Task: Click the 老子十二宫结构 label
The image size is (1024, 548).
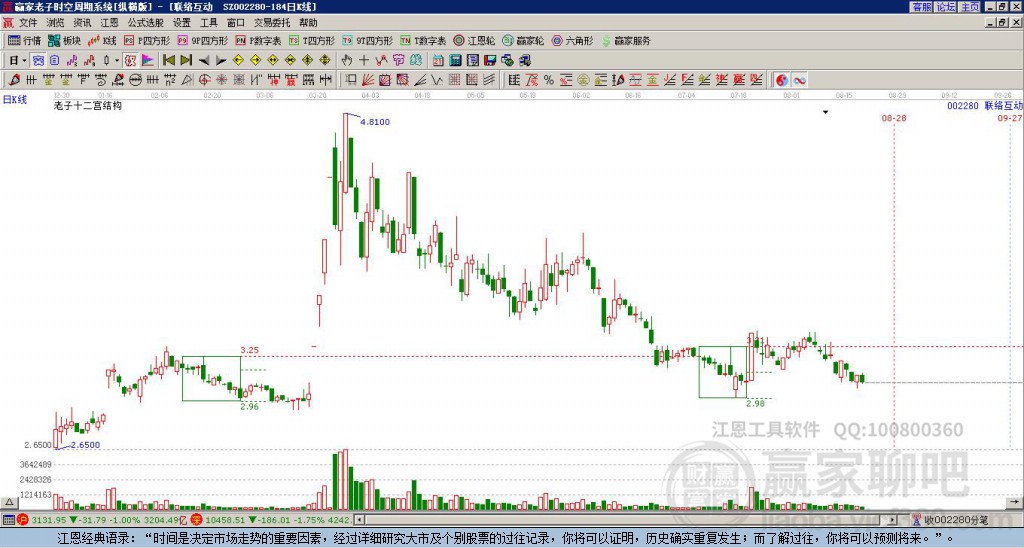Action: click(88, 106)
